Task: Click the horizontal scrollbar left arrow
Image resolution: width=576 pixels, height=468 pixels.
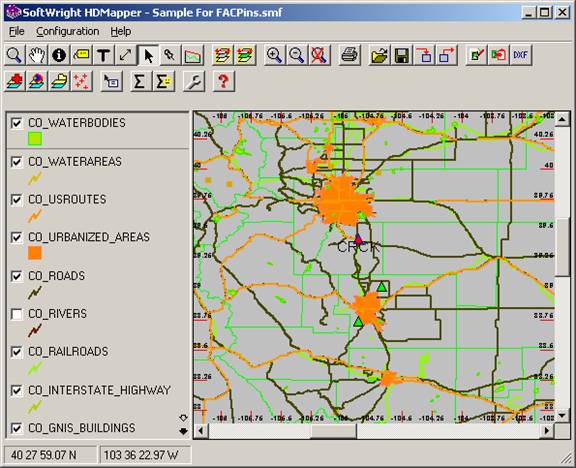Action: [x=201, y=431]
